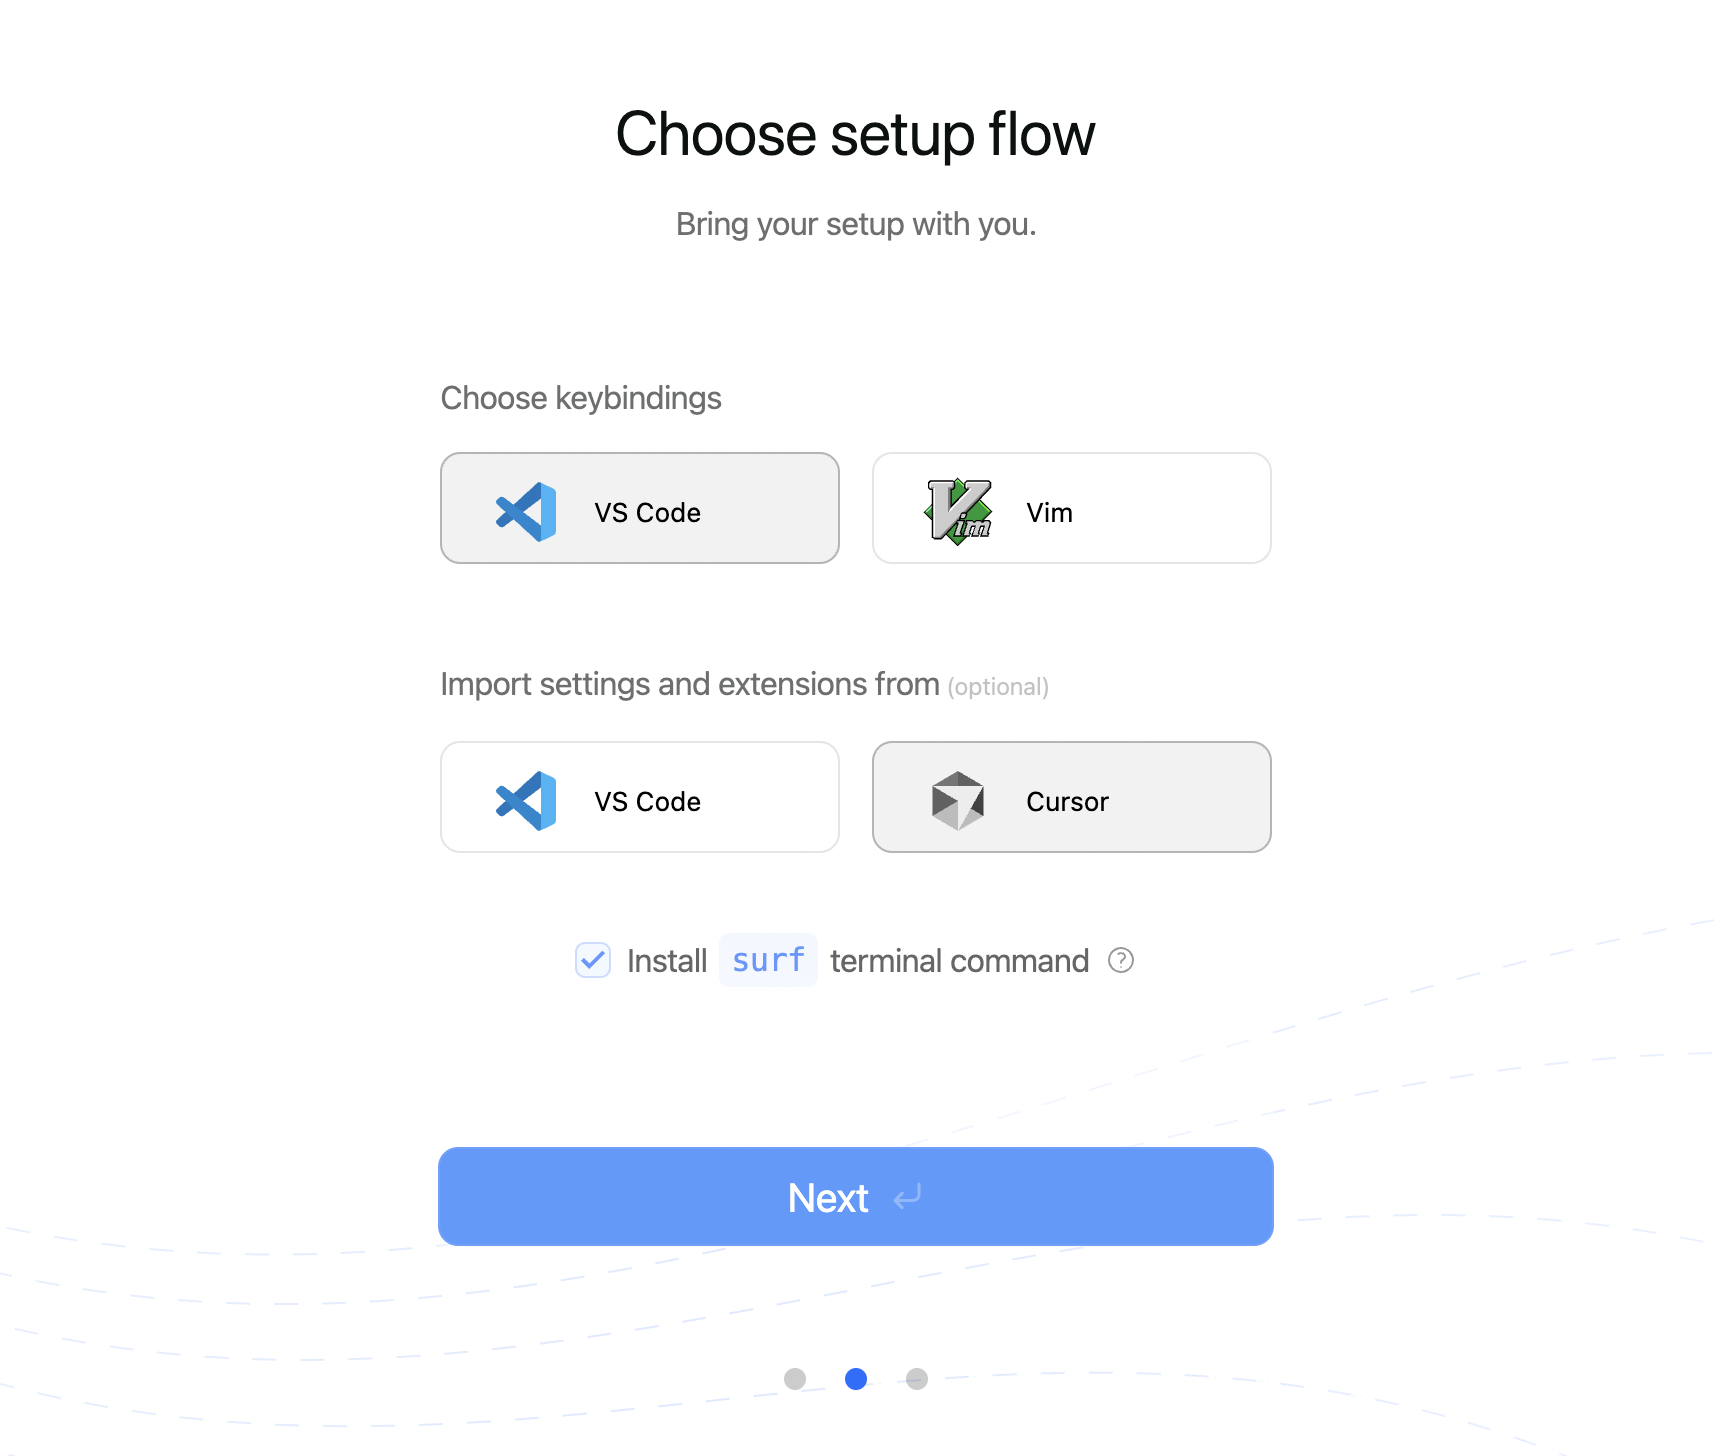Click the "Choose keybindings" section label
Screen dimensions: 1726x1456
point(581,398)
